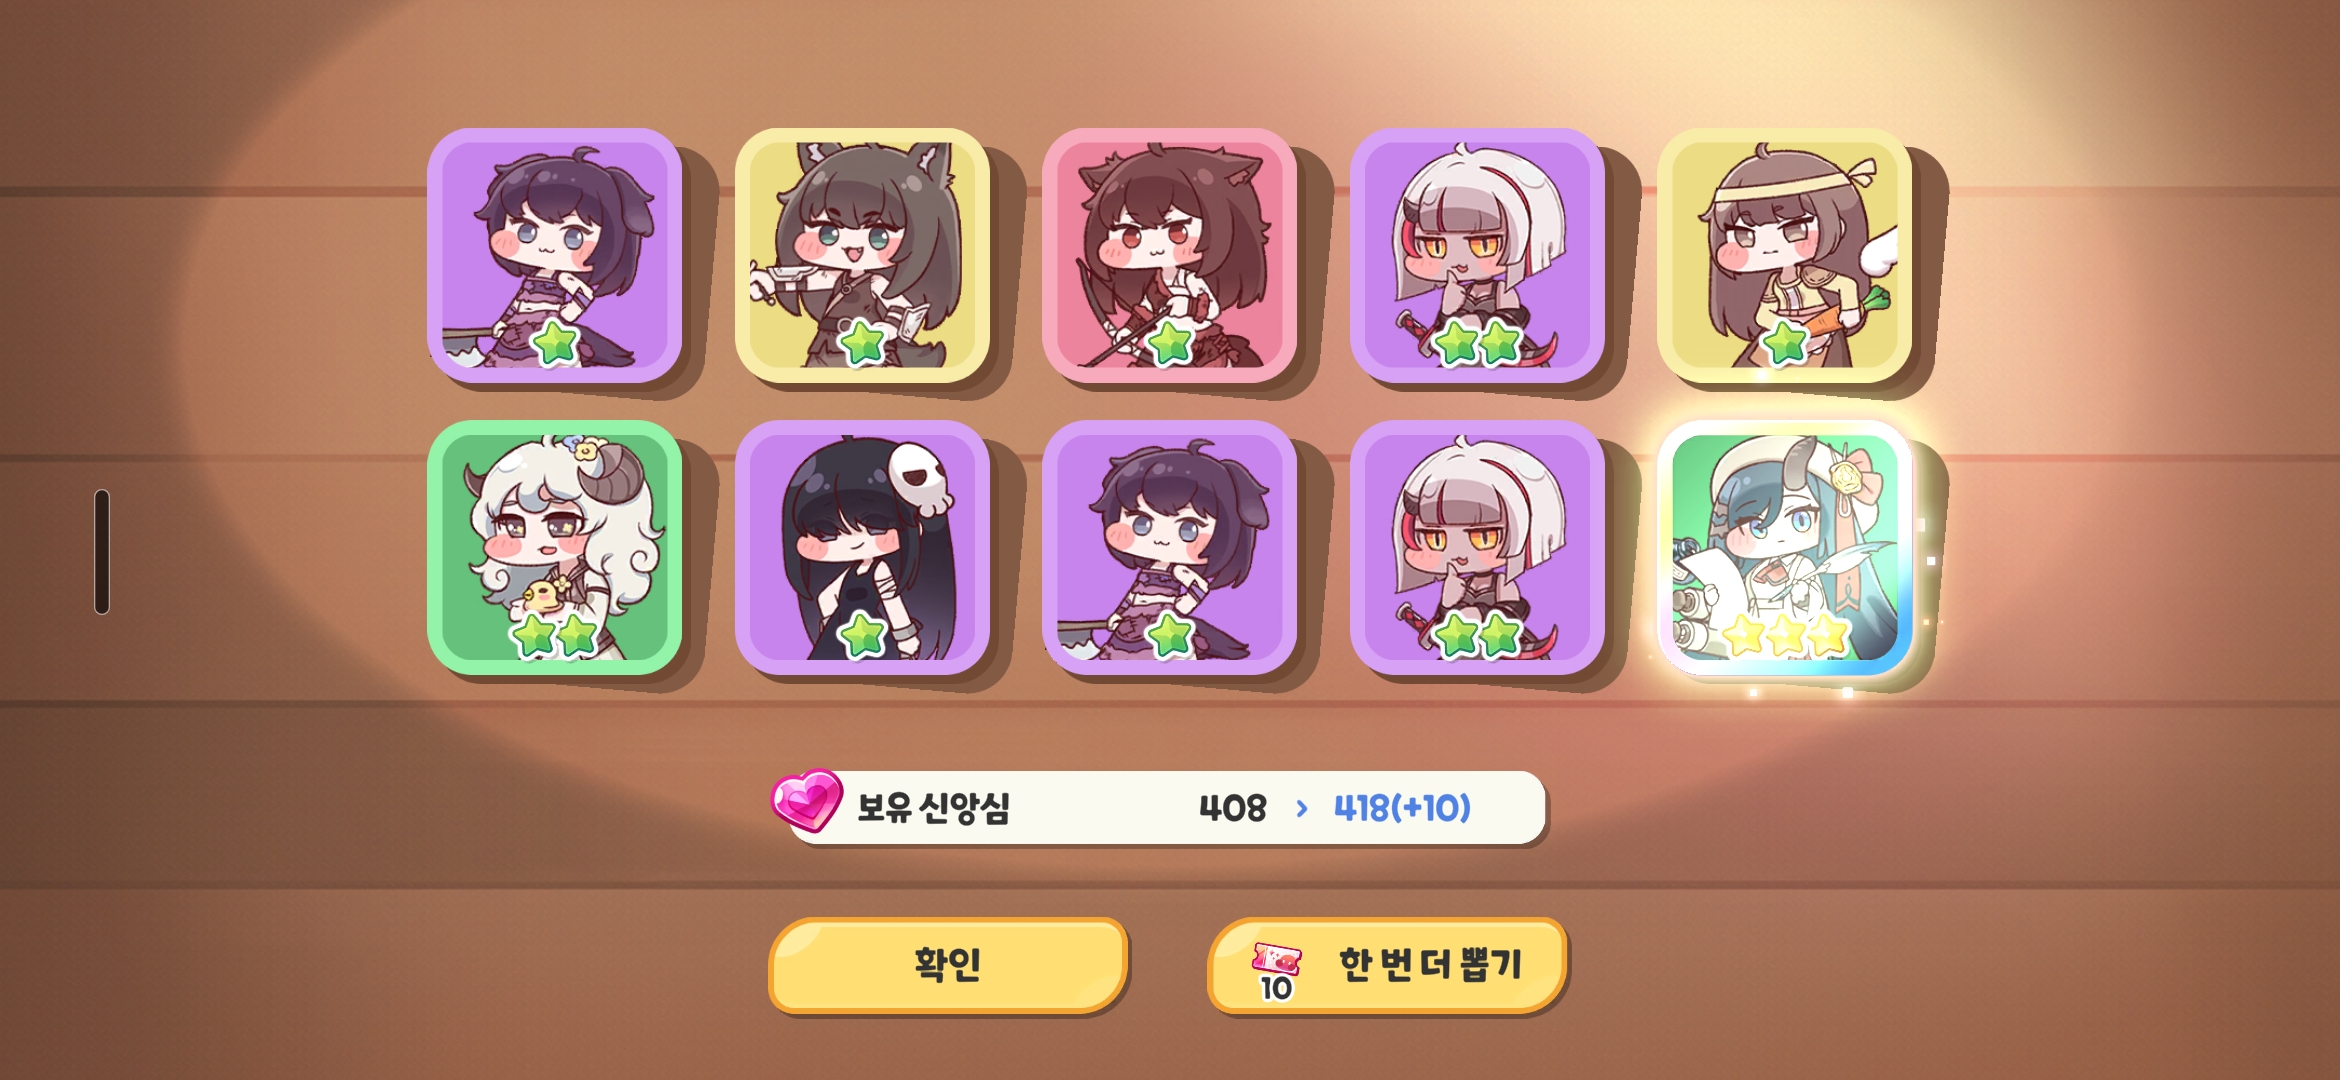This screenshot has height=1080, width=2340.
Task: Click the 한 번 더 뽑기 button
Action: point(1387,965)
